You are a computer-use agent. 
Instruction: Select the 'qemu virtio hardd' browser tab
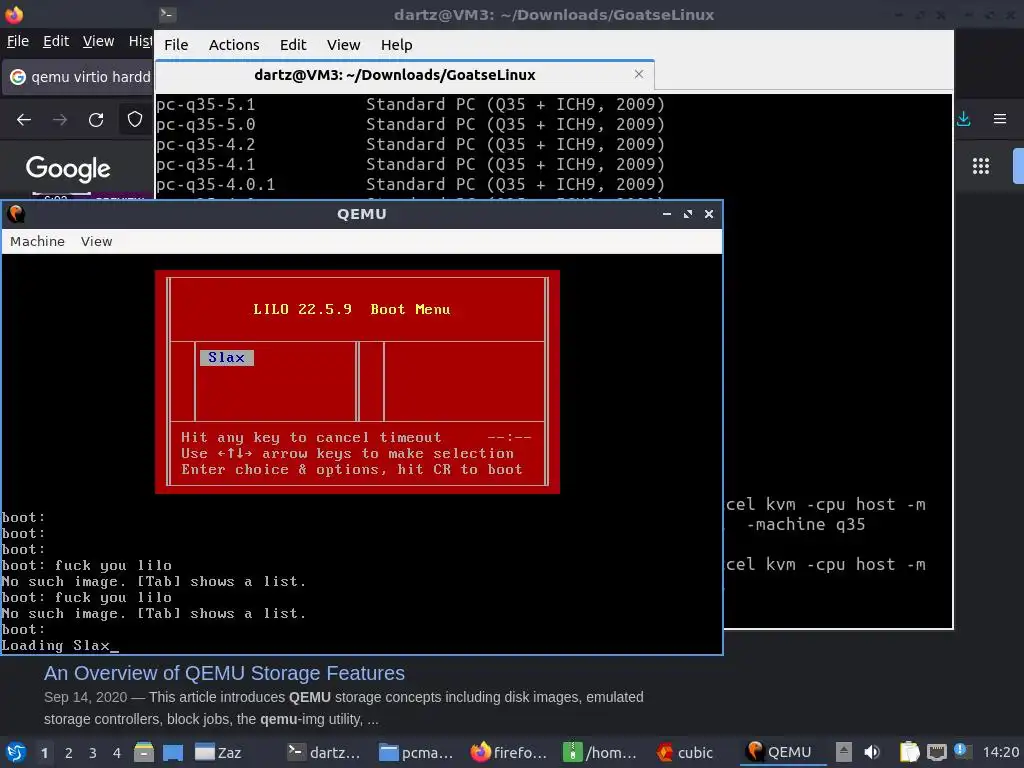coord(78,77)
